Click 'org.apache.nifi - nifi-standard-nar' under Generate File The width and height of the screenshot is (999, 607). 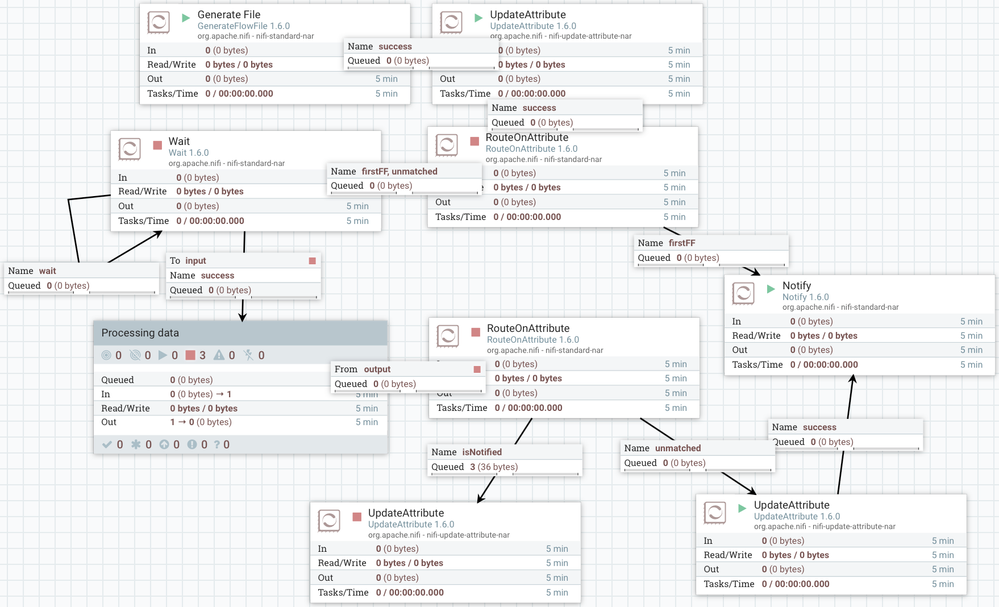tap(255, 36)
